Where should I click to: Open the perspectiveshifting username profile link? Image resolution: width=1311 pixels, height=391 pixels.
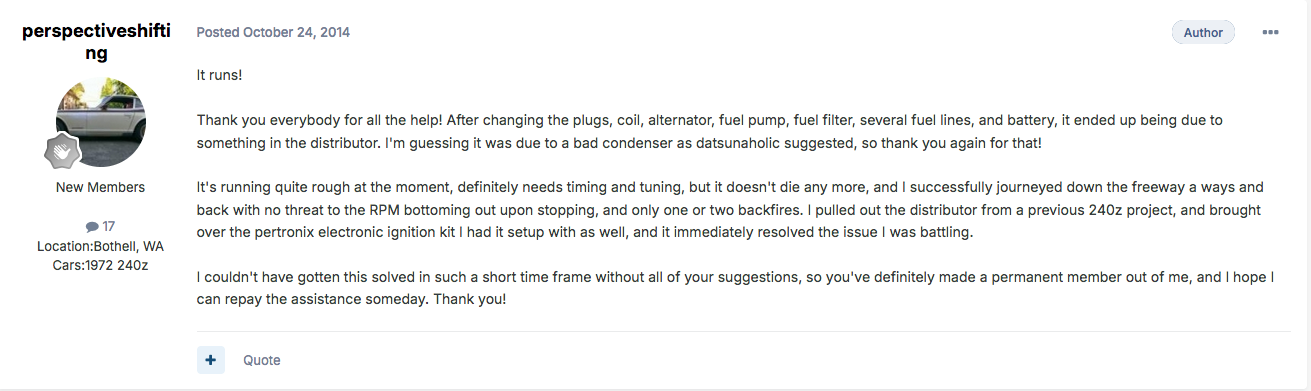coord(96,42)
